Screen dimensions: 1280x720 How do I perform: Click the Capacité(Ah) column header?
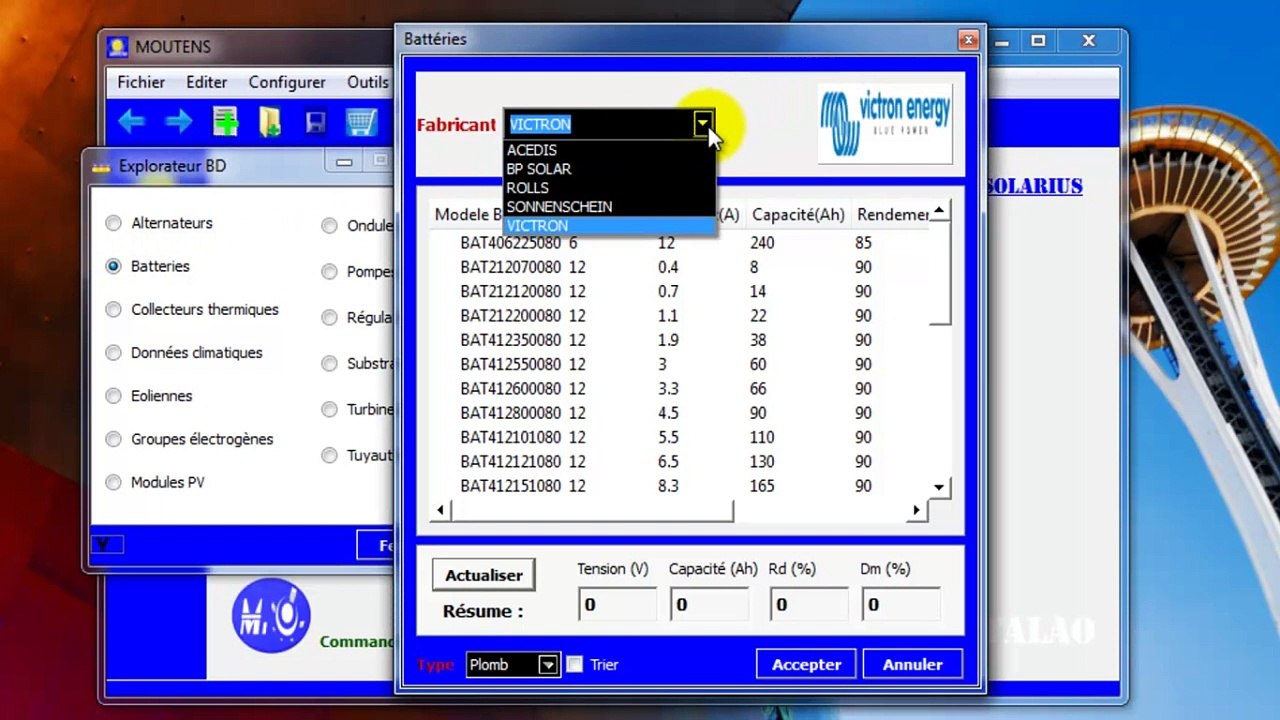pyautogui.click(x=798, y=215)
